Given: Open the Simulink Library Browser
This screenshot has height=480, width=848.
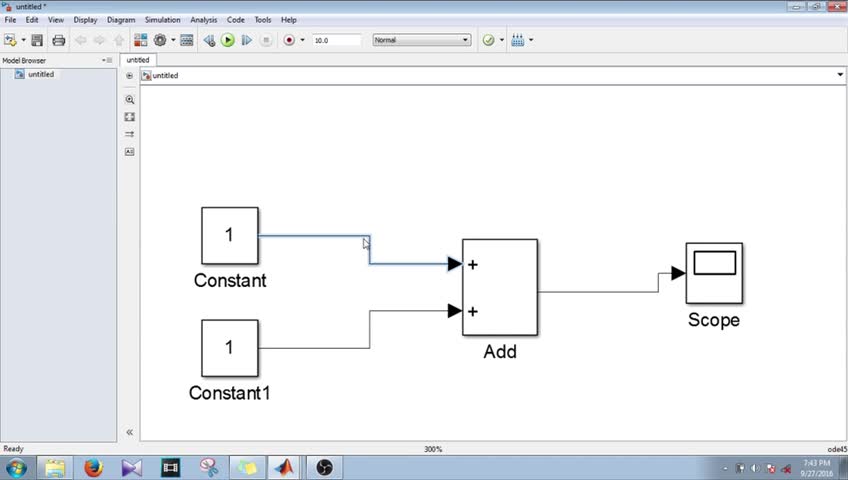Looking at the screenshot, I should click(x=141, y=40).
